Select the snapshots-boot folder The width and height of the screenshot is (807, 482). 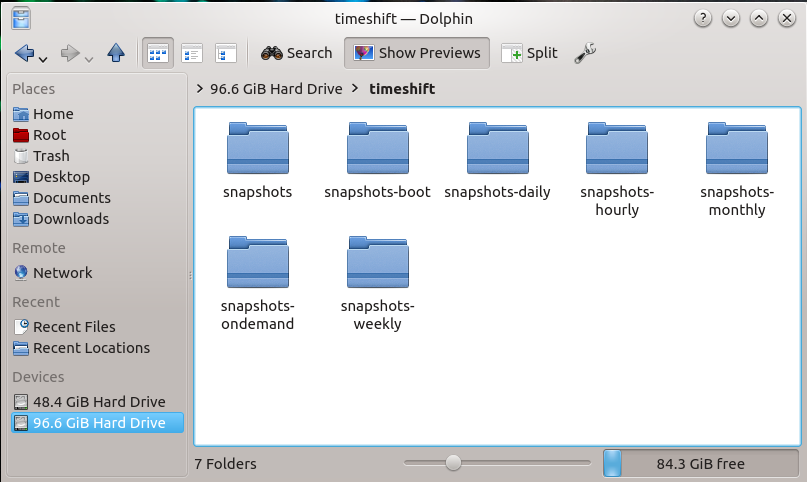[377, 160]
